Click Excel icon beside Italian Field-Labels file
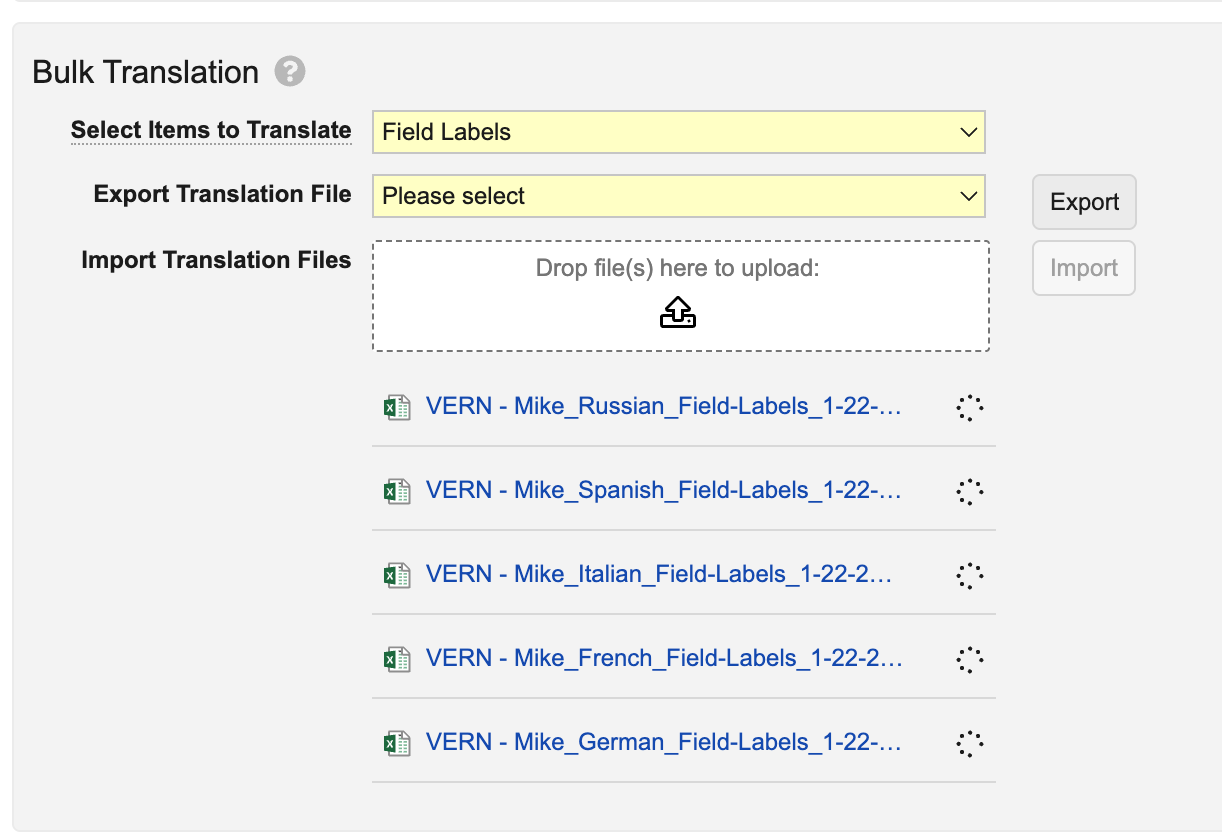This screenshot has height=836, width=1222. click(397, 575)
